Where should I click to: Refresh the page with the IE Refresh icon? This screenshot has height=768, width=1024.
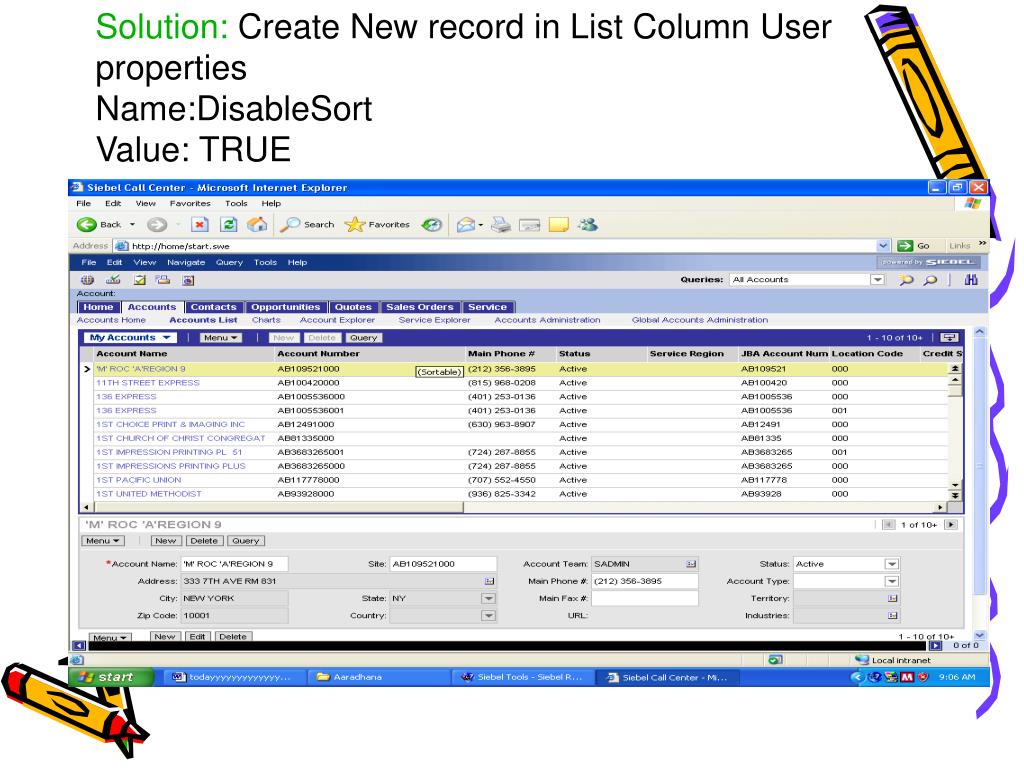coord(229,225)
